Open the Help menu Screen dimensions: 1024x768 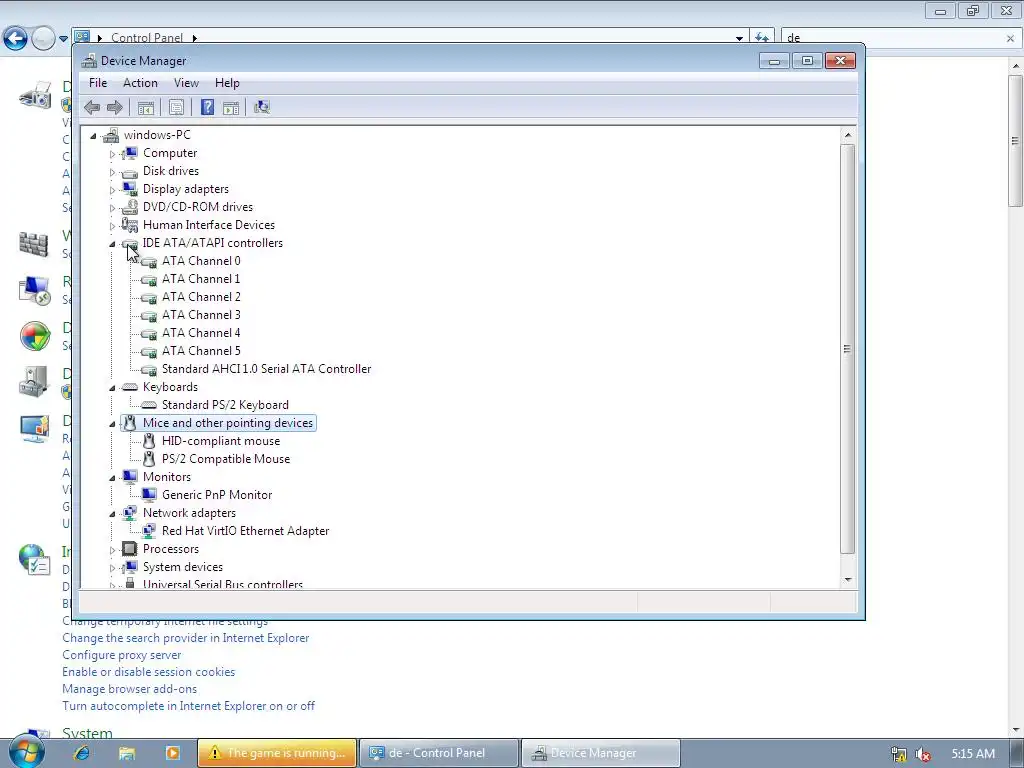227,83
